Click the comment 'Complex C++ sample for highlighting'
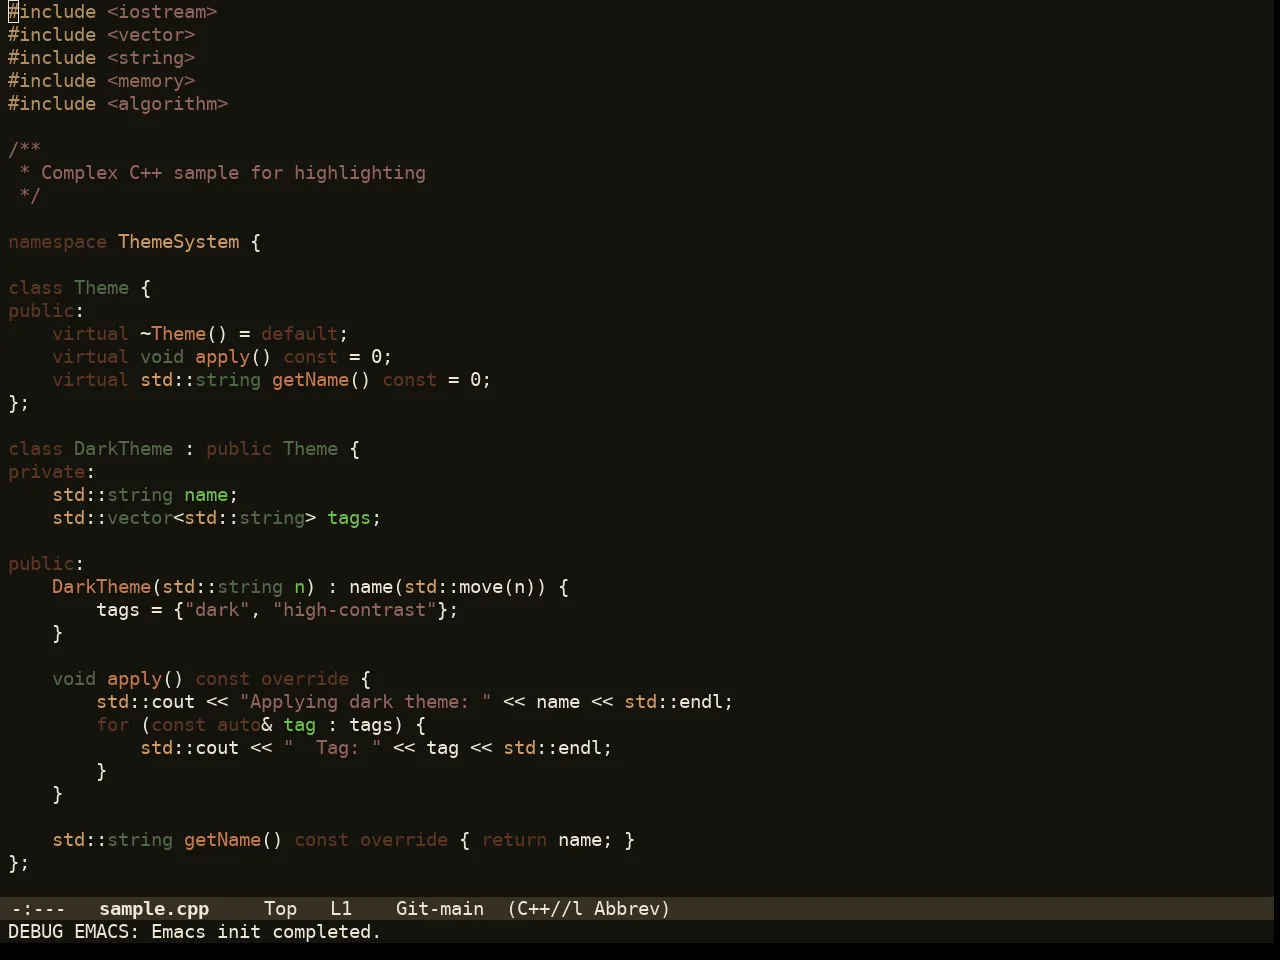The height and width of the screenshot is (960, 1280). point(233,173)
